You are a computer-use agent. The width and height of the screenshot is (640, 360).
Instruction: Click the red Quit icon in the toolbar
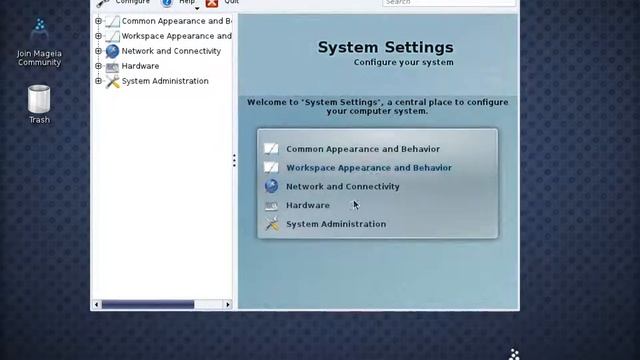[x=212, y=3]
